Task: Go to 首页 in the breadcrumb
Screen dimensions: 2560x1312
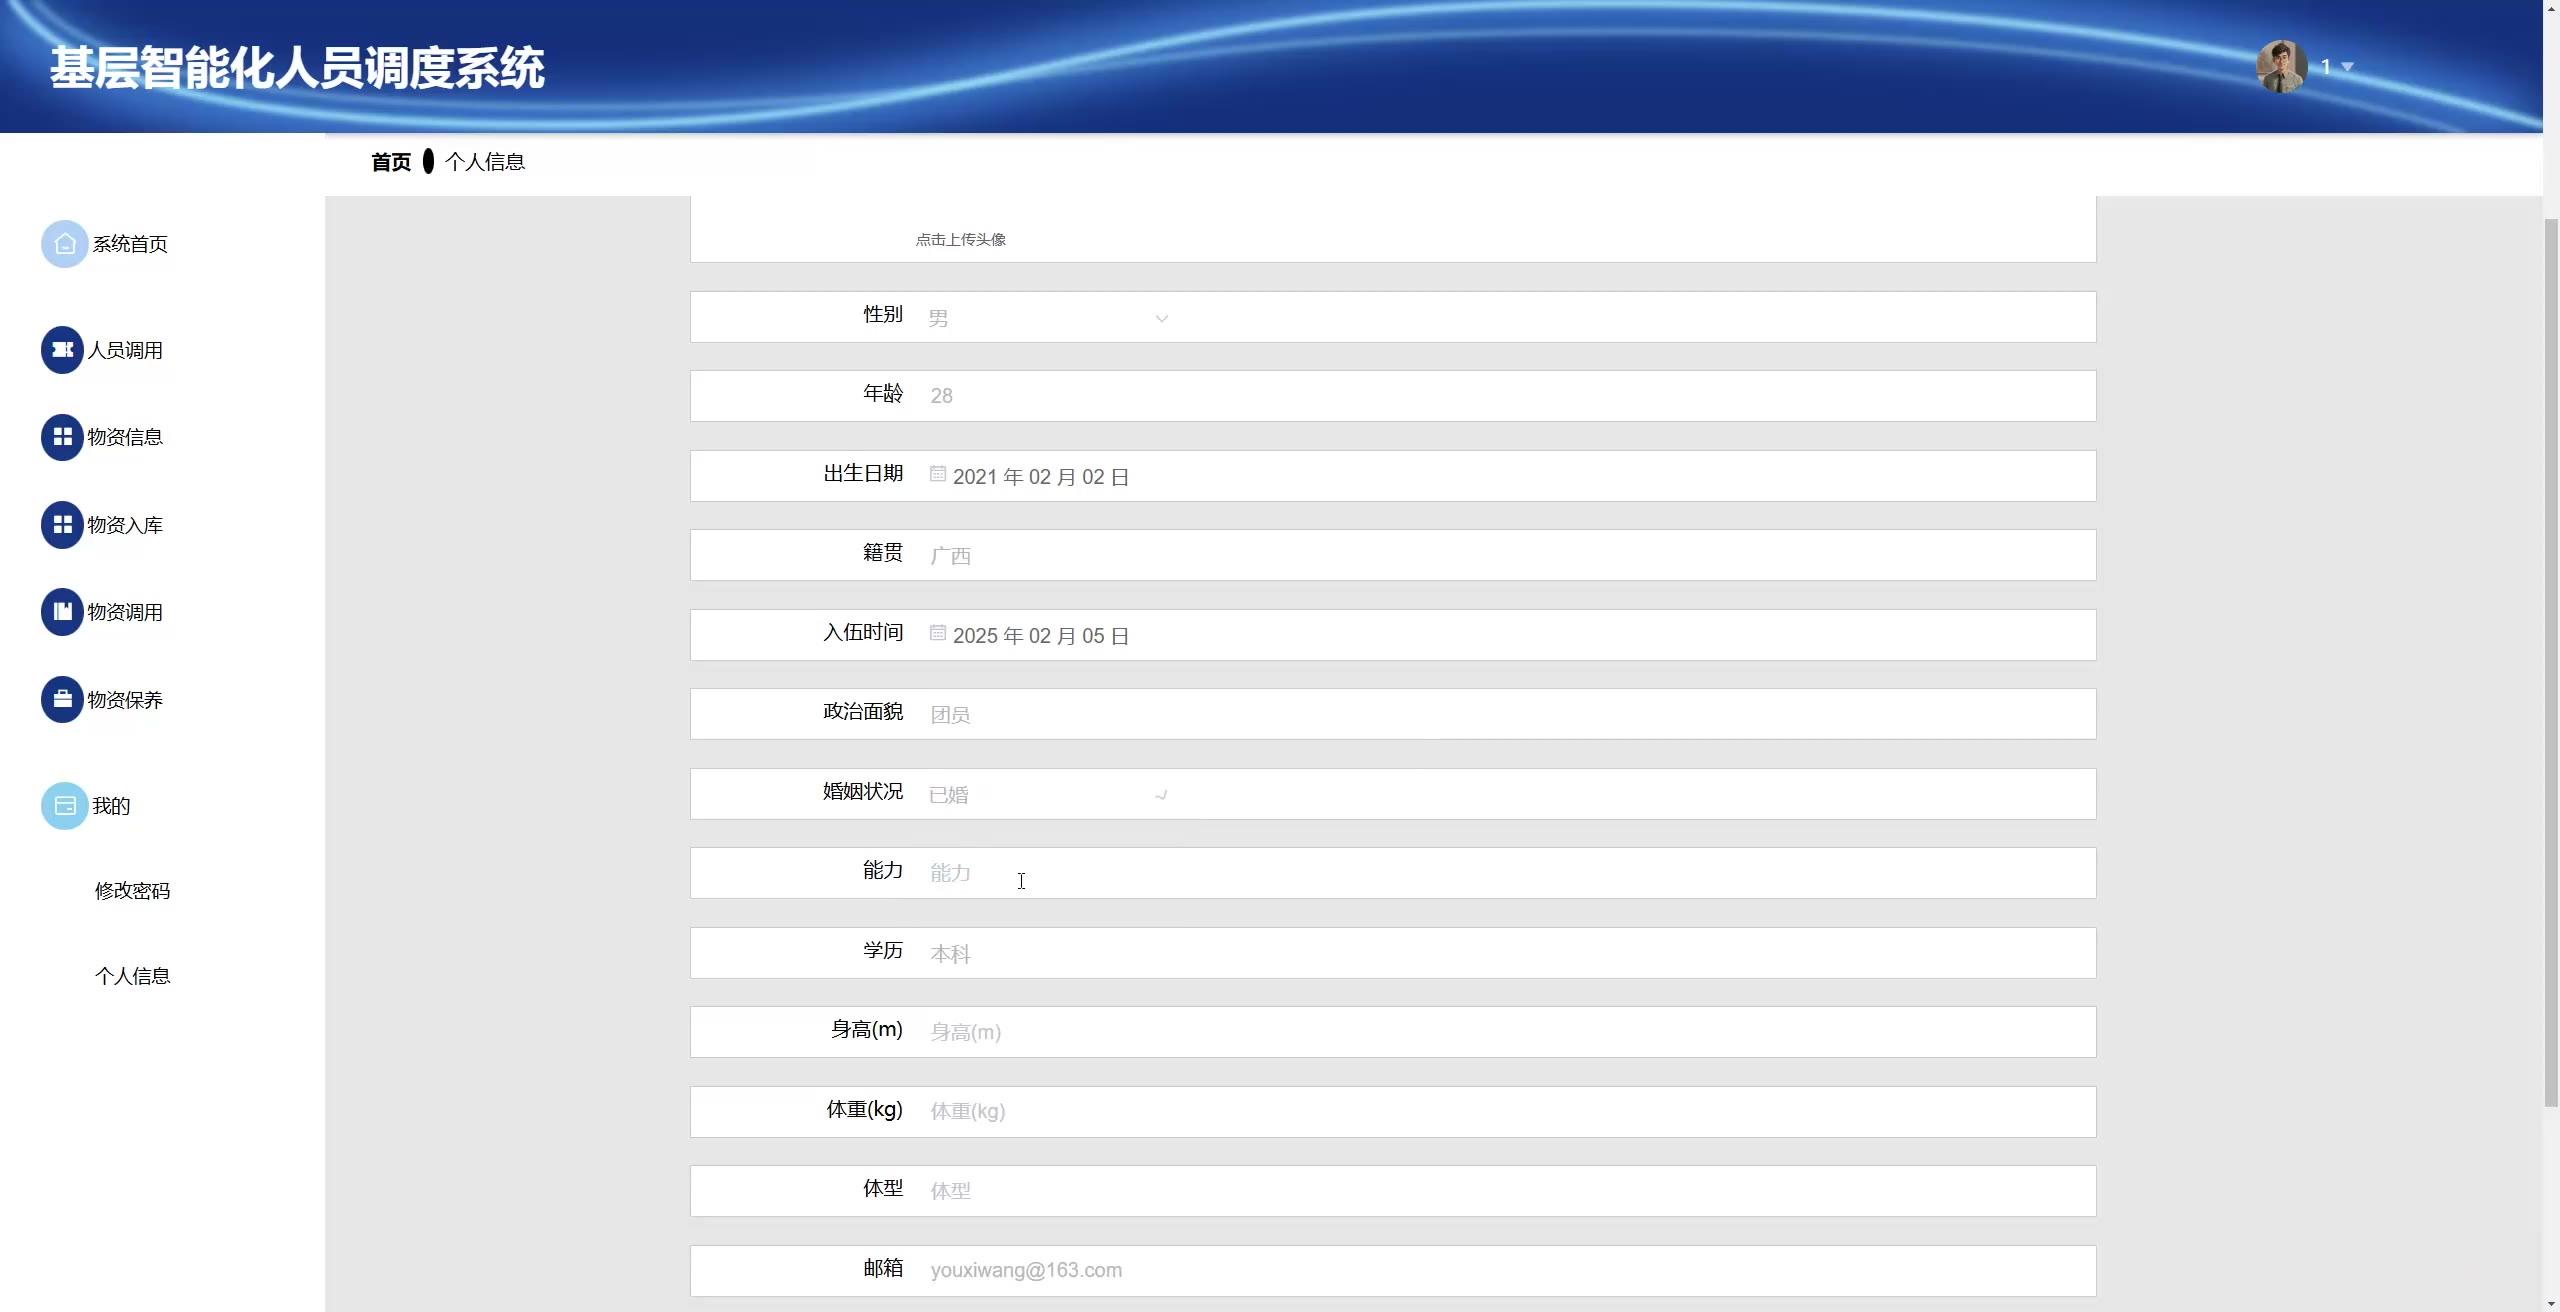Action: (x=390, y=162)
